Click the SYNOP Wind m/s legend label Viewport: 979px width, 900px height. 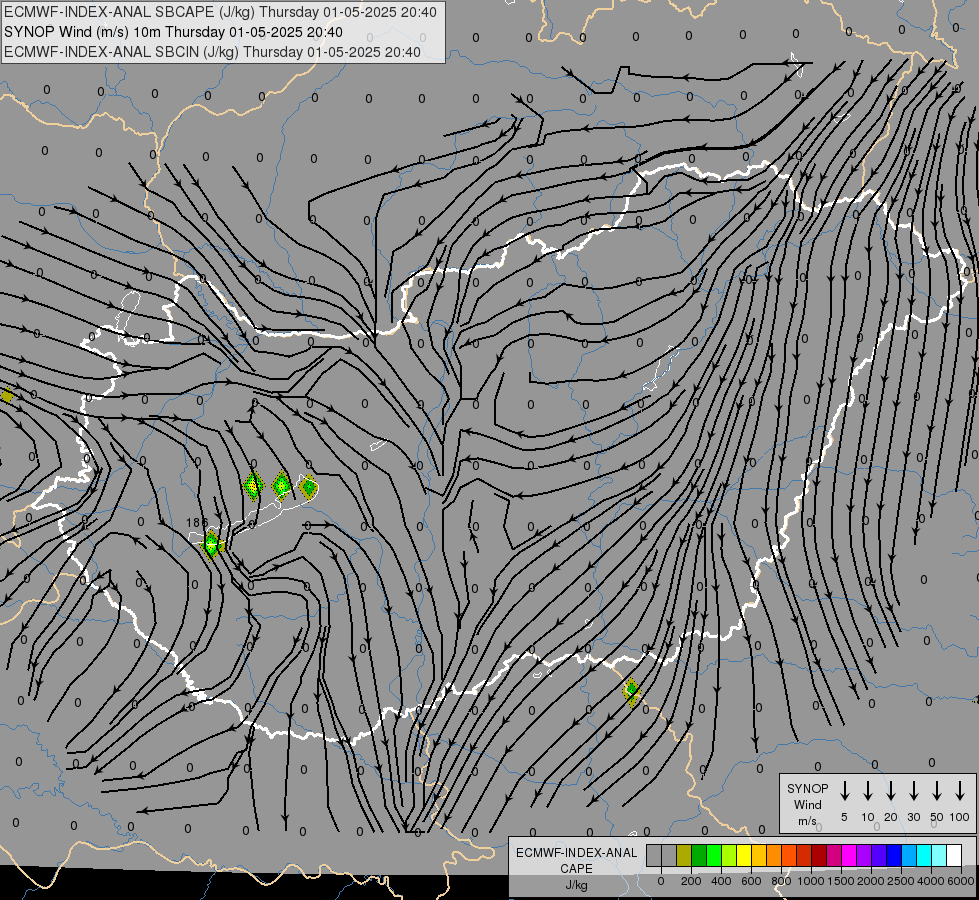point(807,804)
